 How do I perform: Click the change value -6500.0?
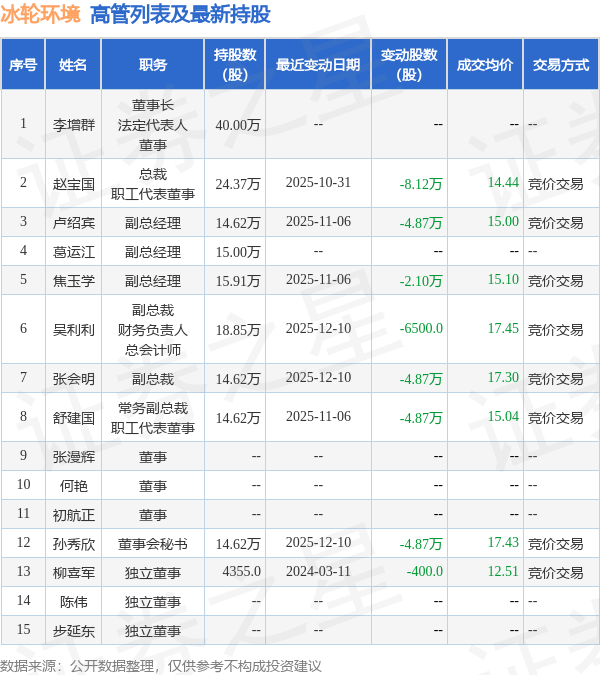tap(421, 328)
